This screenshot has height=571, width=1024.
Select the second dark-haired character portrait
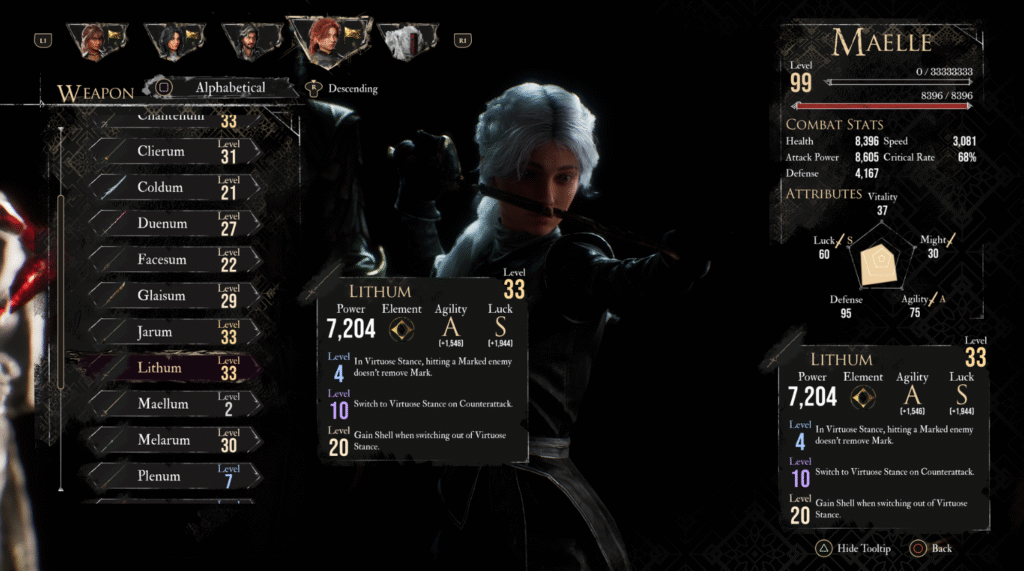click(x=174, y=42)
